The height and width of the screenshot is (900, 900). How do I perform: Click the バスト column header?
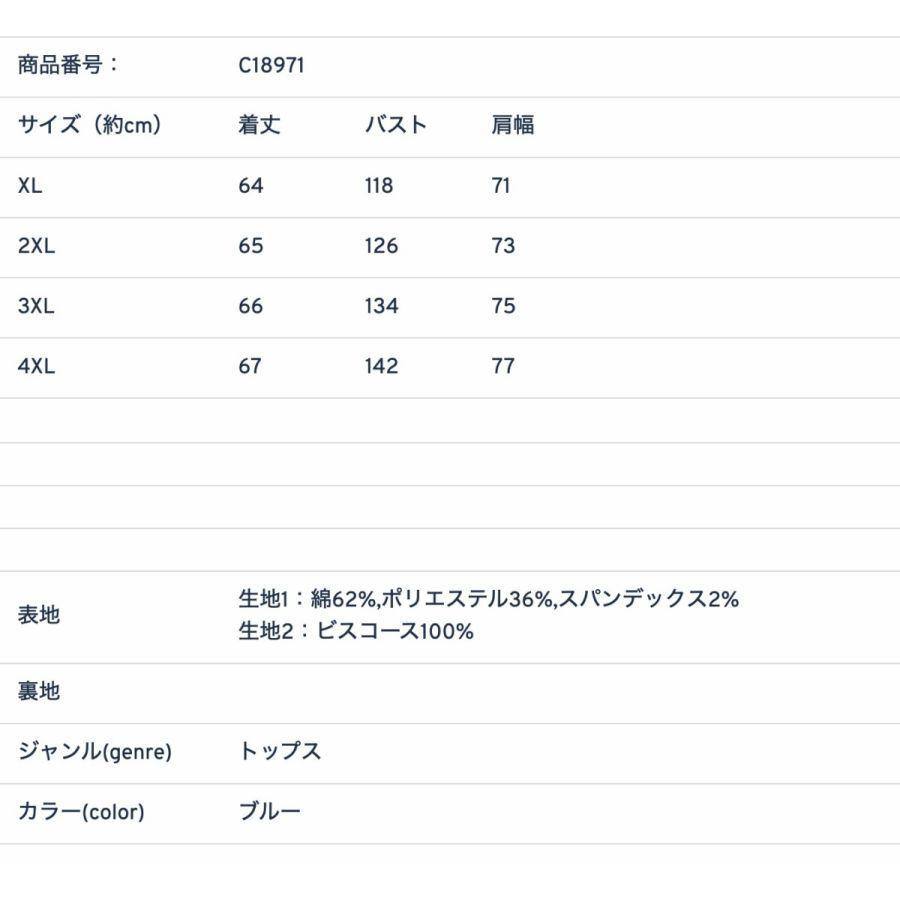click(395, 126)
